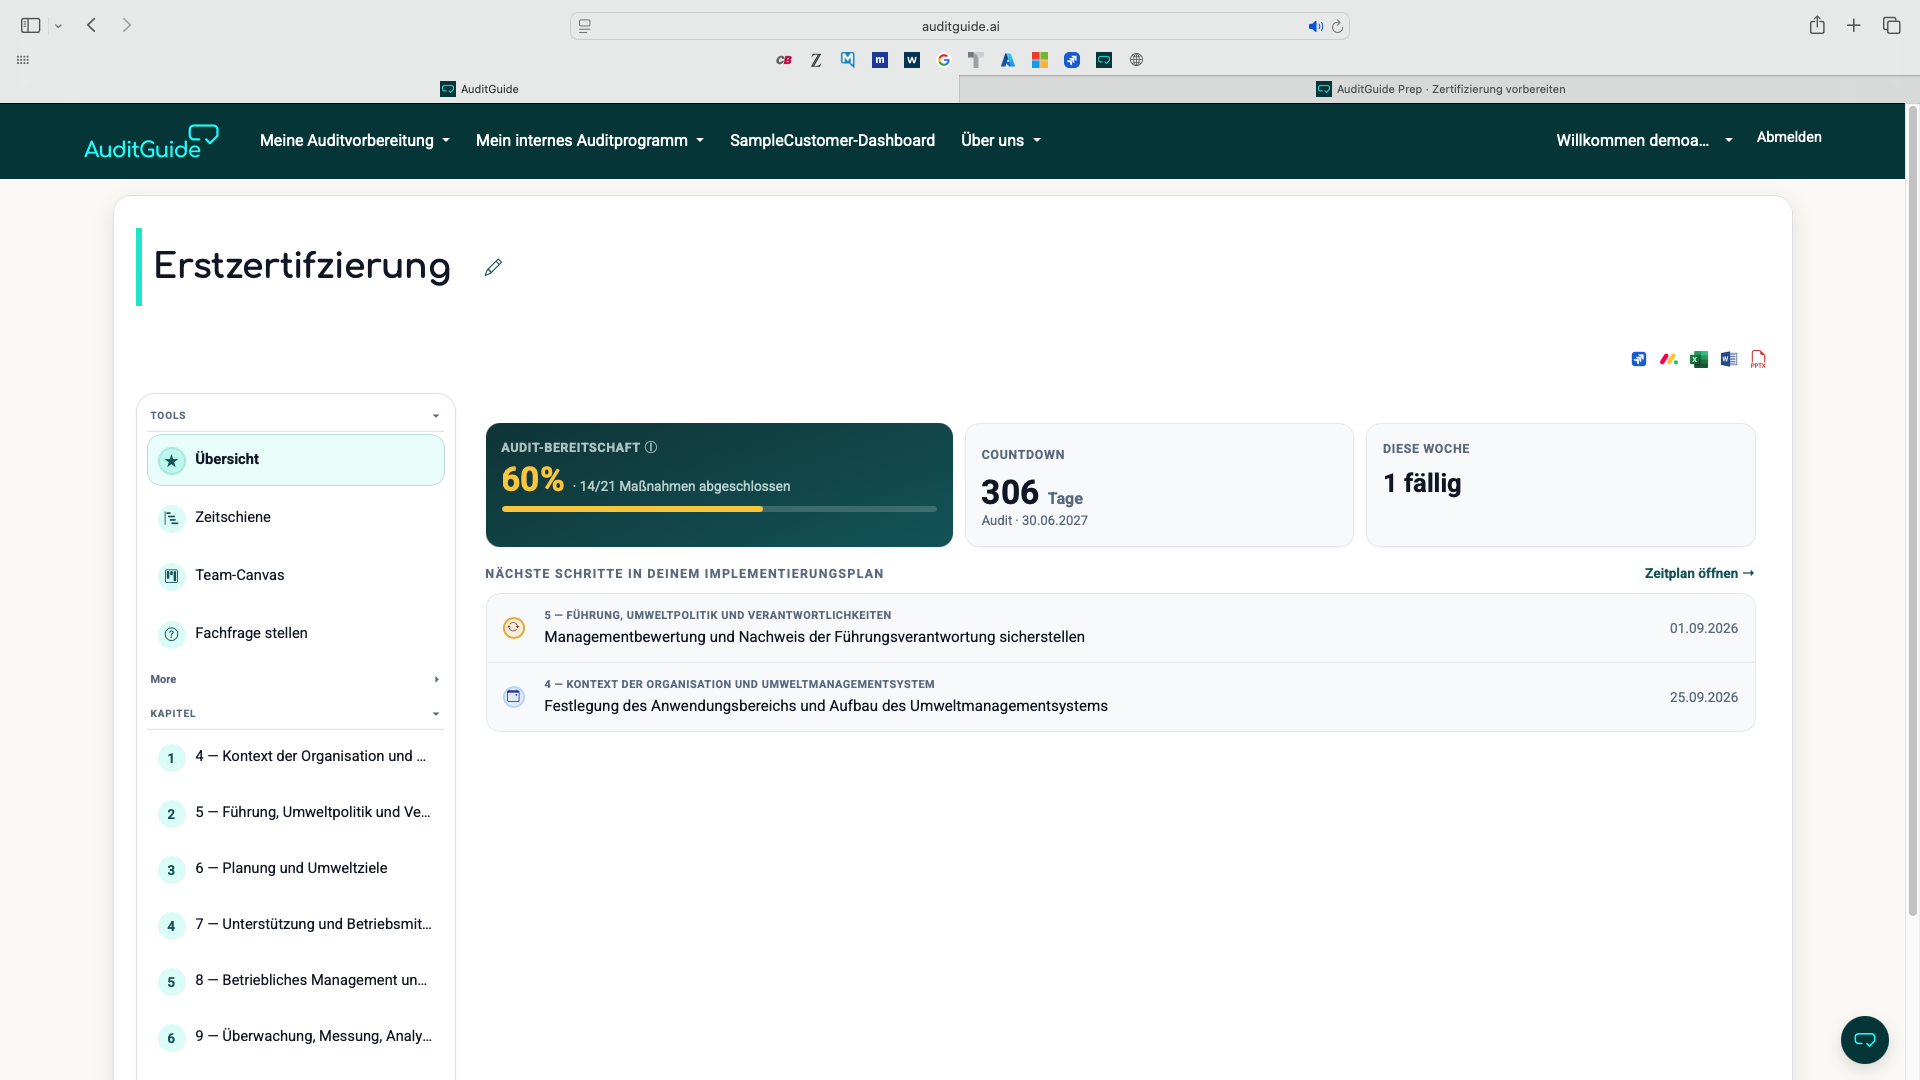The height and width of the screenshot is (1080, 1920).
Task: Export to Excel via the green icon
Action: [1699, 359]
